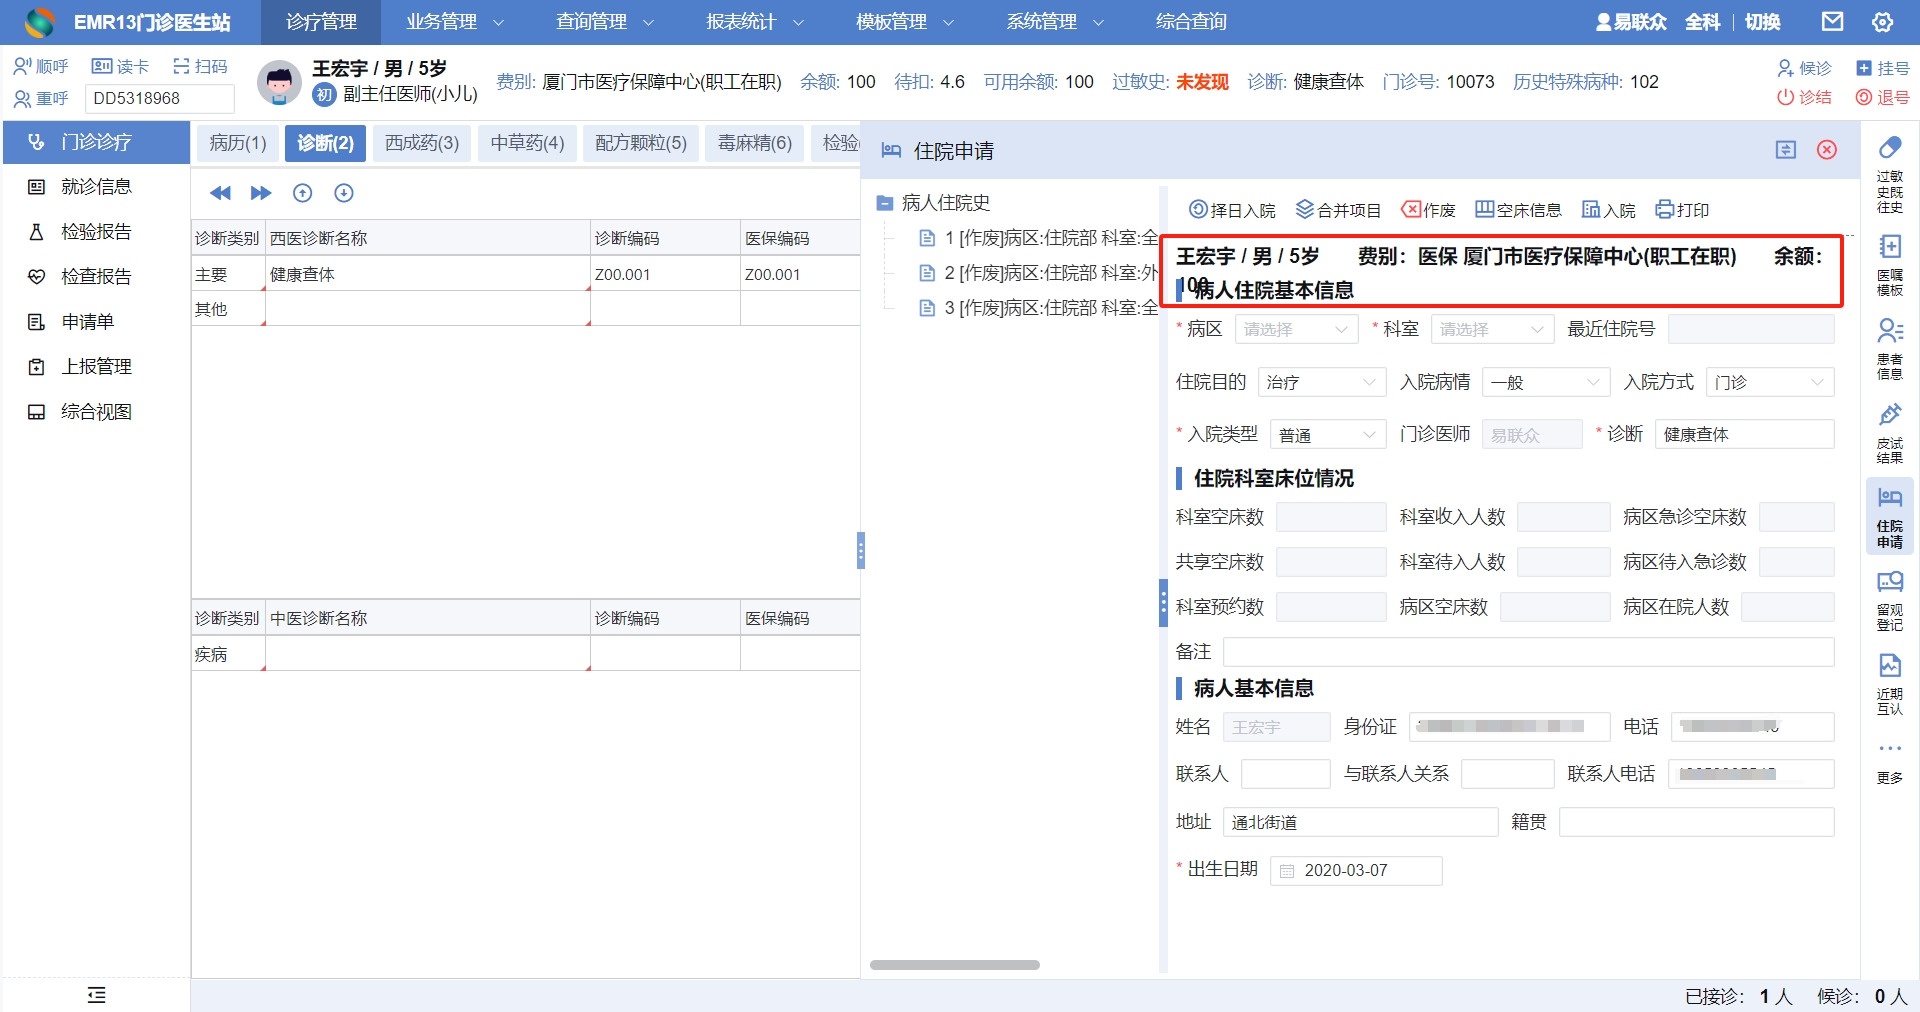
Task: Collapse the 病人住院史 tree folder
Action: 885,203
